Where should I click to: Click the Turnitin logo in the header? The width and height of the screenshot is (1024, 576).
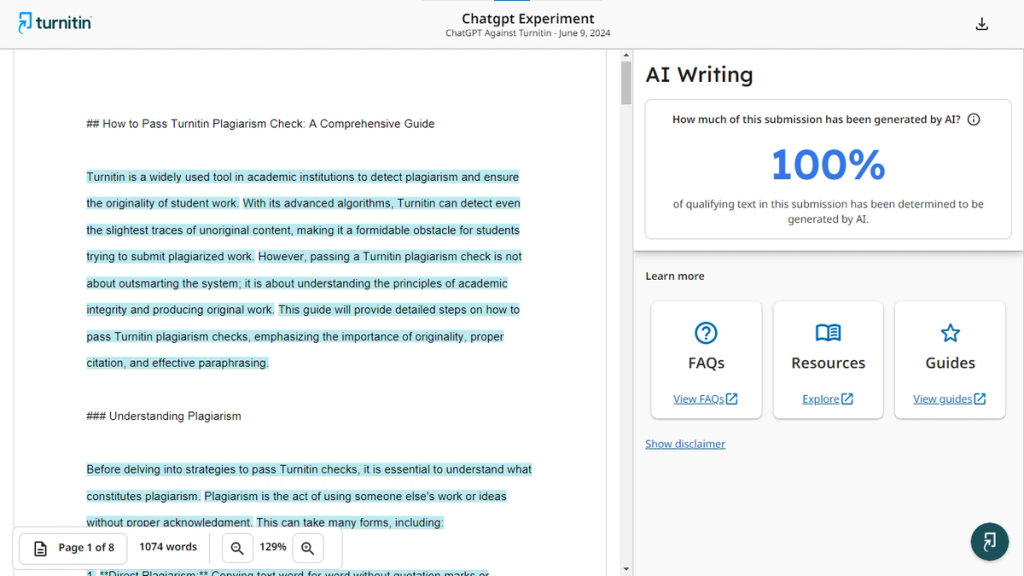[x=54, y=22]
